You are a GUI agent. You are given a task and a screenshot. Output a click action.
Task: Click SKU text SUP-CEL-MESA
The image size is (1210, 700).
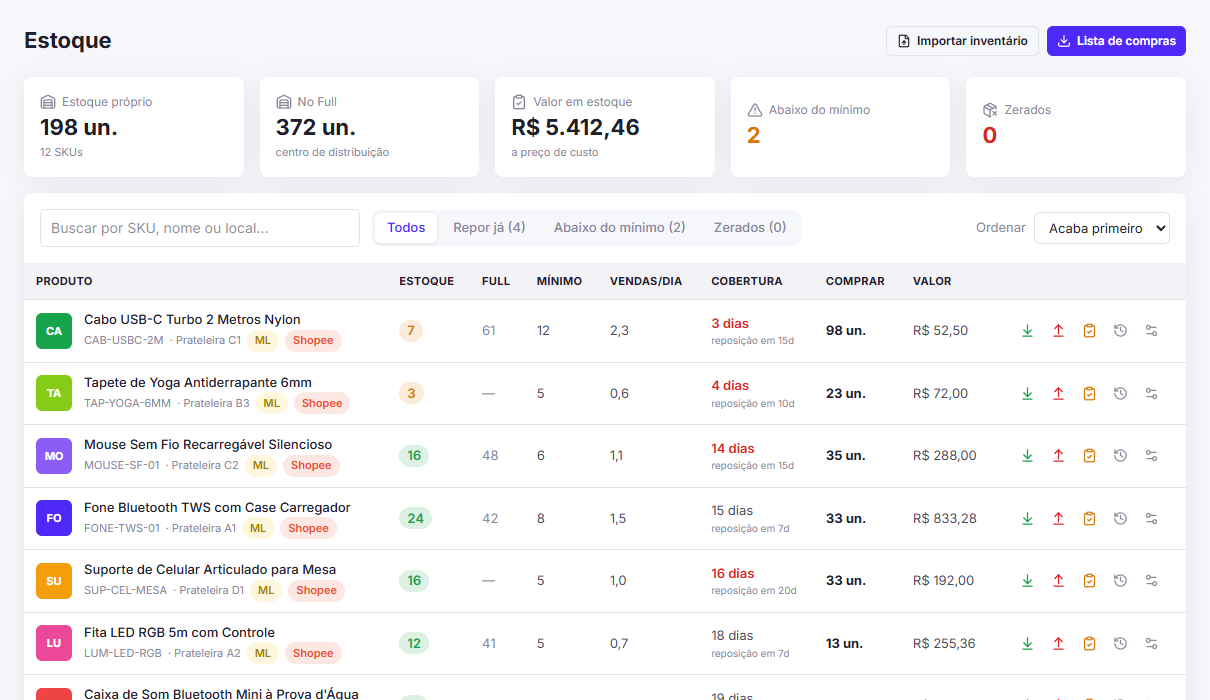pos(126,591)
